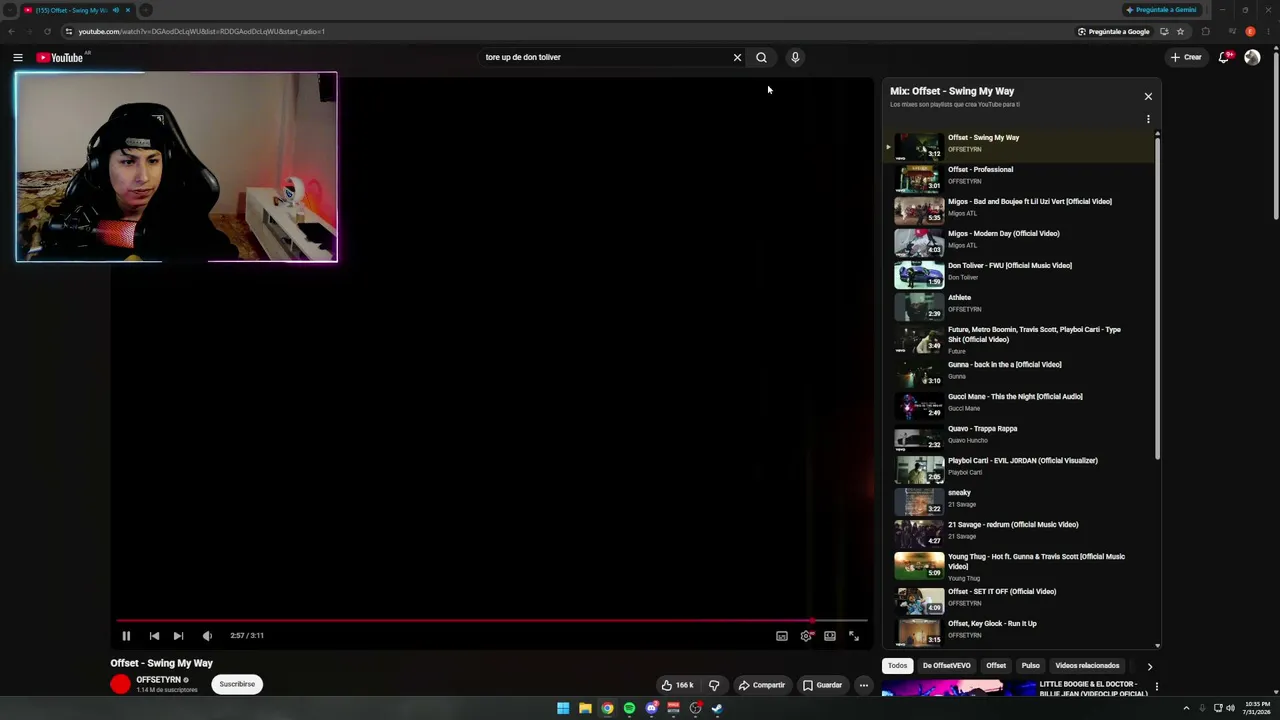Open the YouTube hamburger guide menu
The width and height of the screenshot is (1280, 720).
18,57
